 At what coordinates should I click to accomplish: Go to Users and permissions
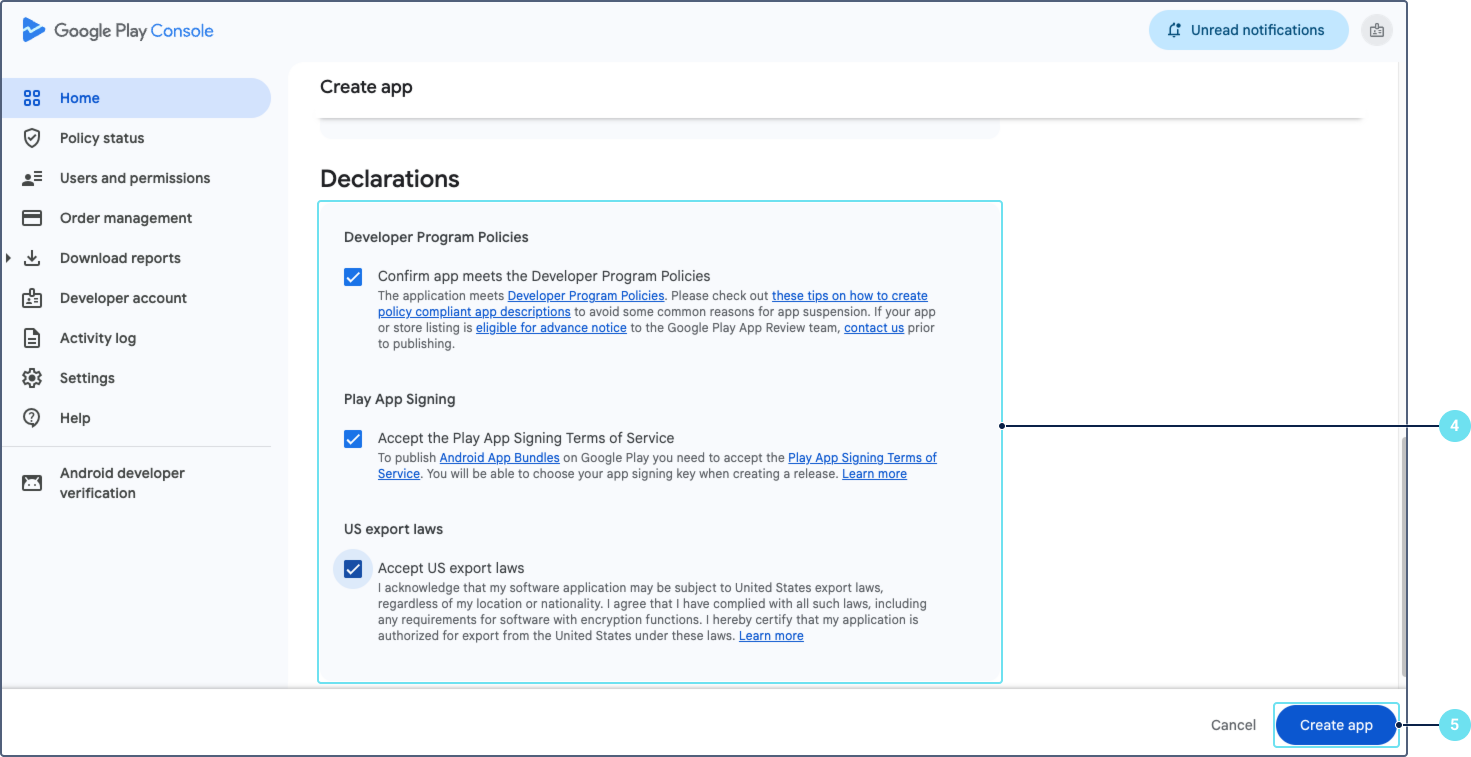[x=136, y=178]
